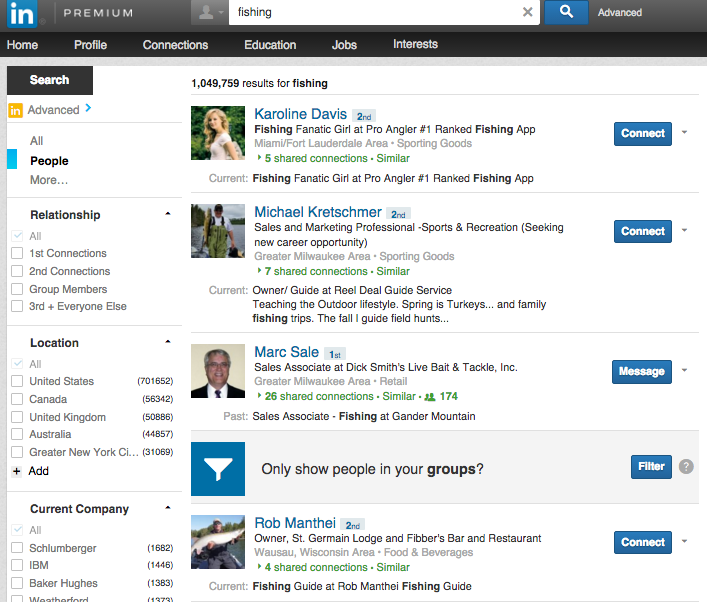This screenshot has height=602, width=707.
Task: Check the Australia location checkbox
Action: [17, 434]
